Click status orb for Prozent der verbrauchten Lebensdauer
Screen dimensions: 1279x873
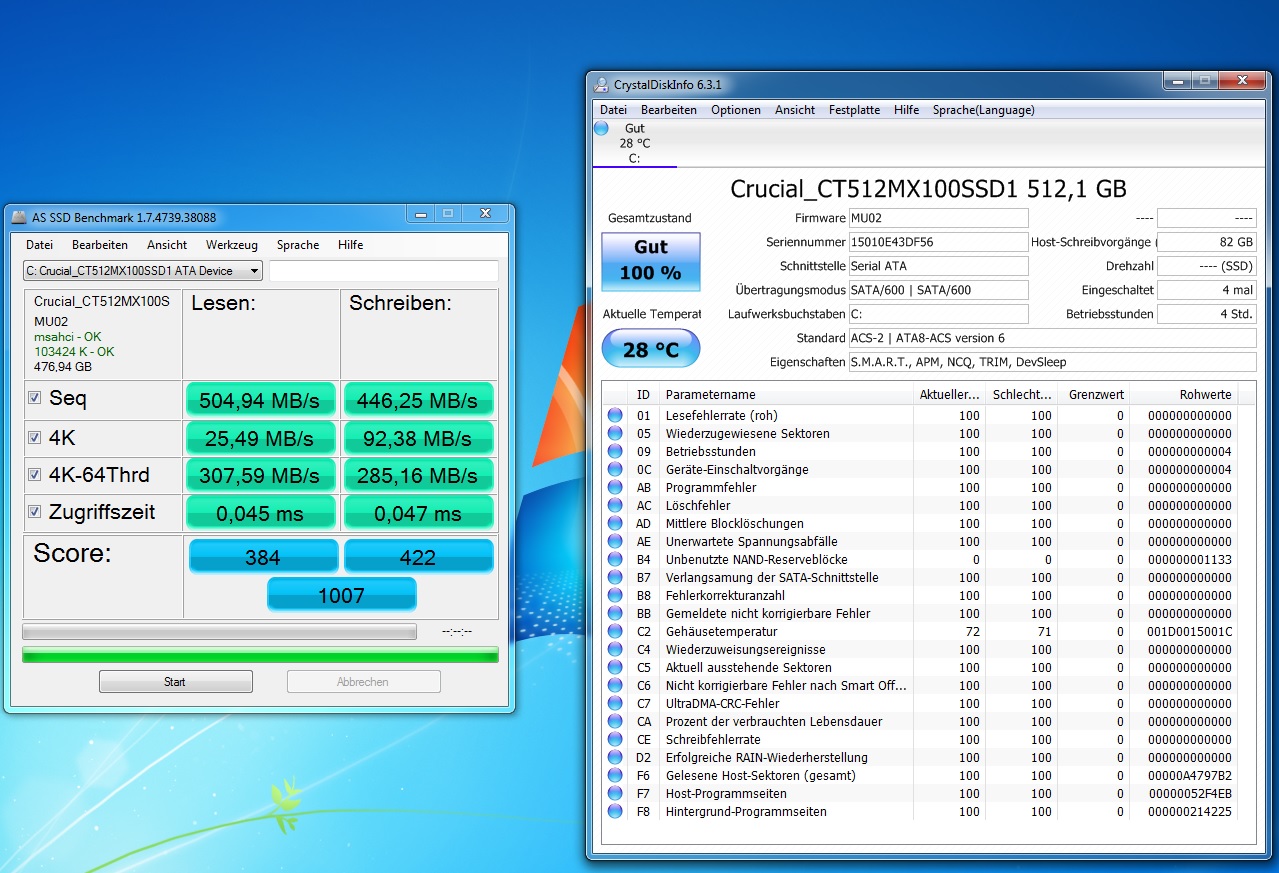tap(615, 721)
